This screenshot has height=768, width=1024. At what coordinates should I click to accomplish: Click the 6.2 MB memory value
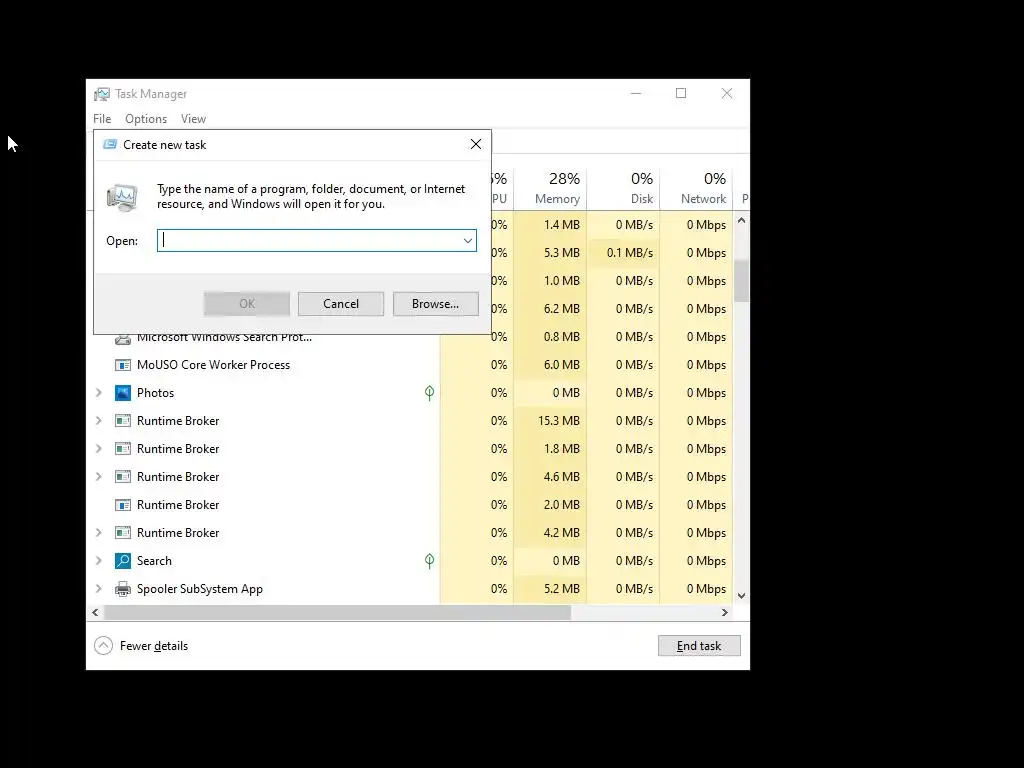click(562, 309)
